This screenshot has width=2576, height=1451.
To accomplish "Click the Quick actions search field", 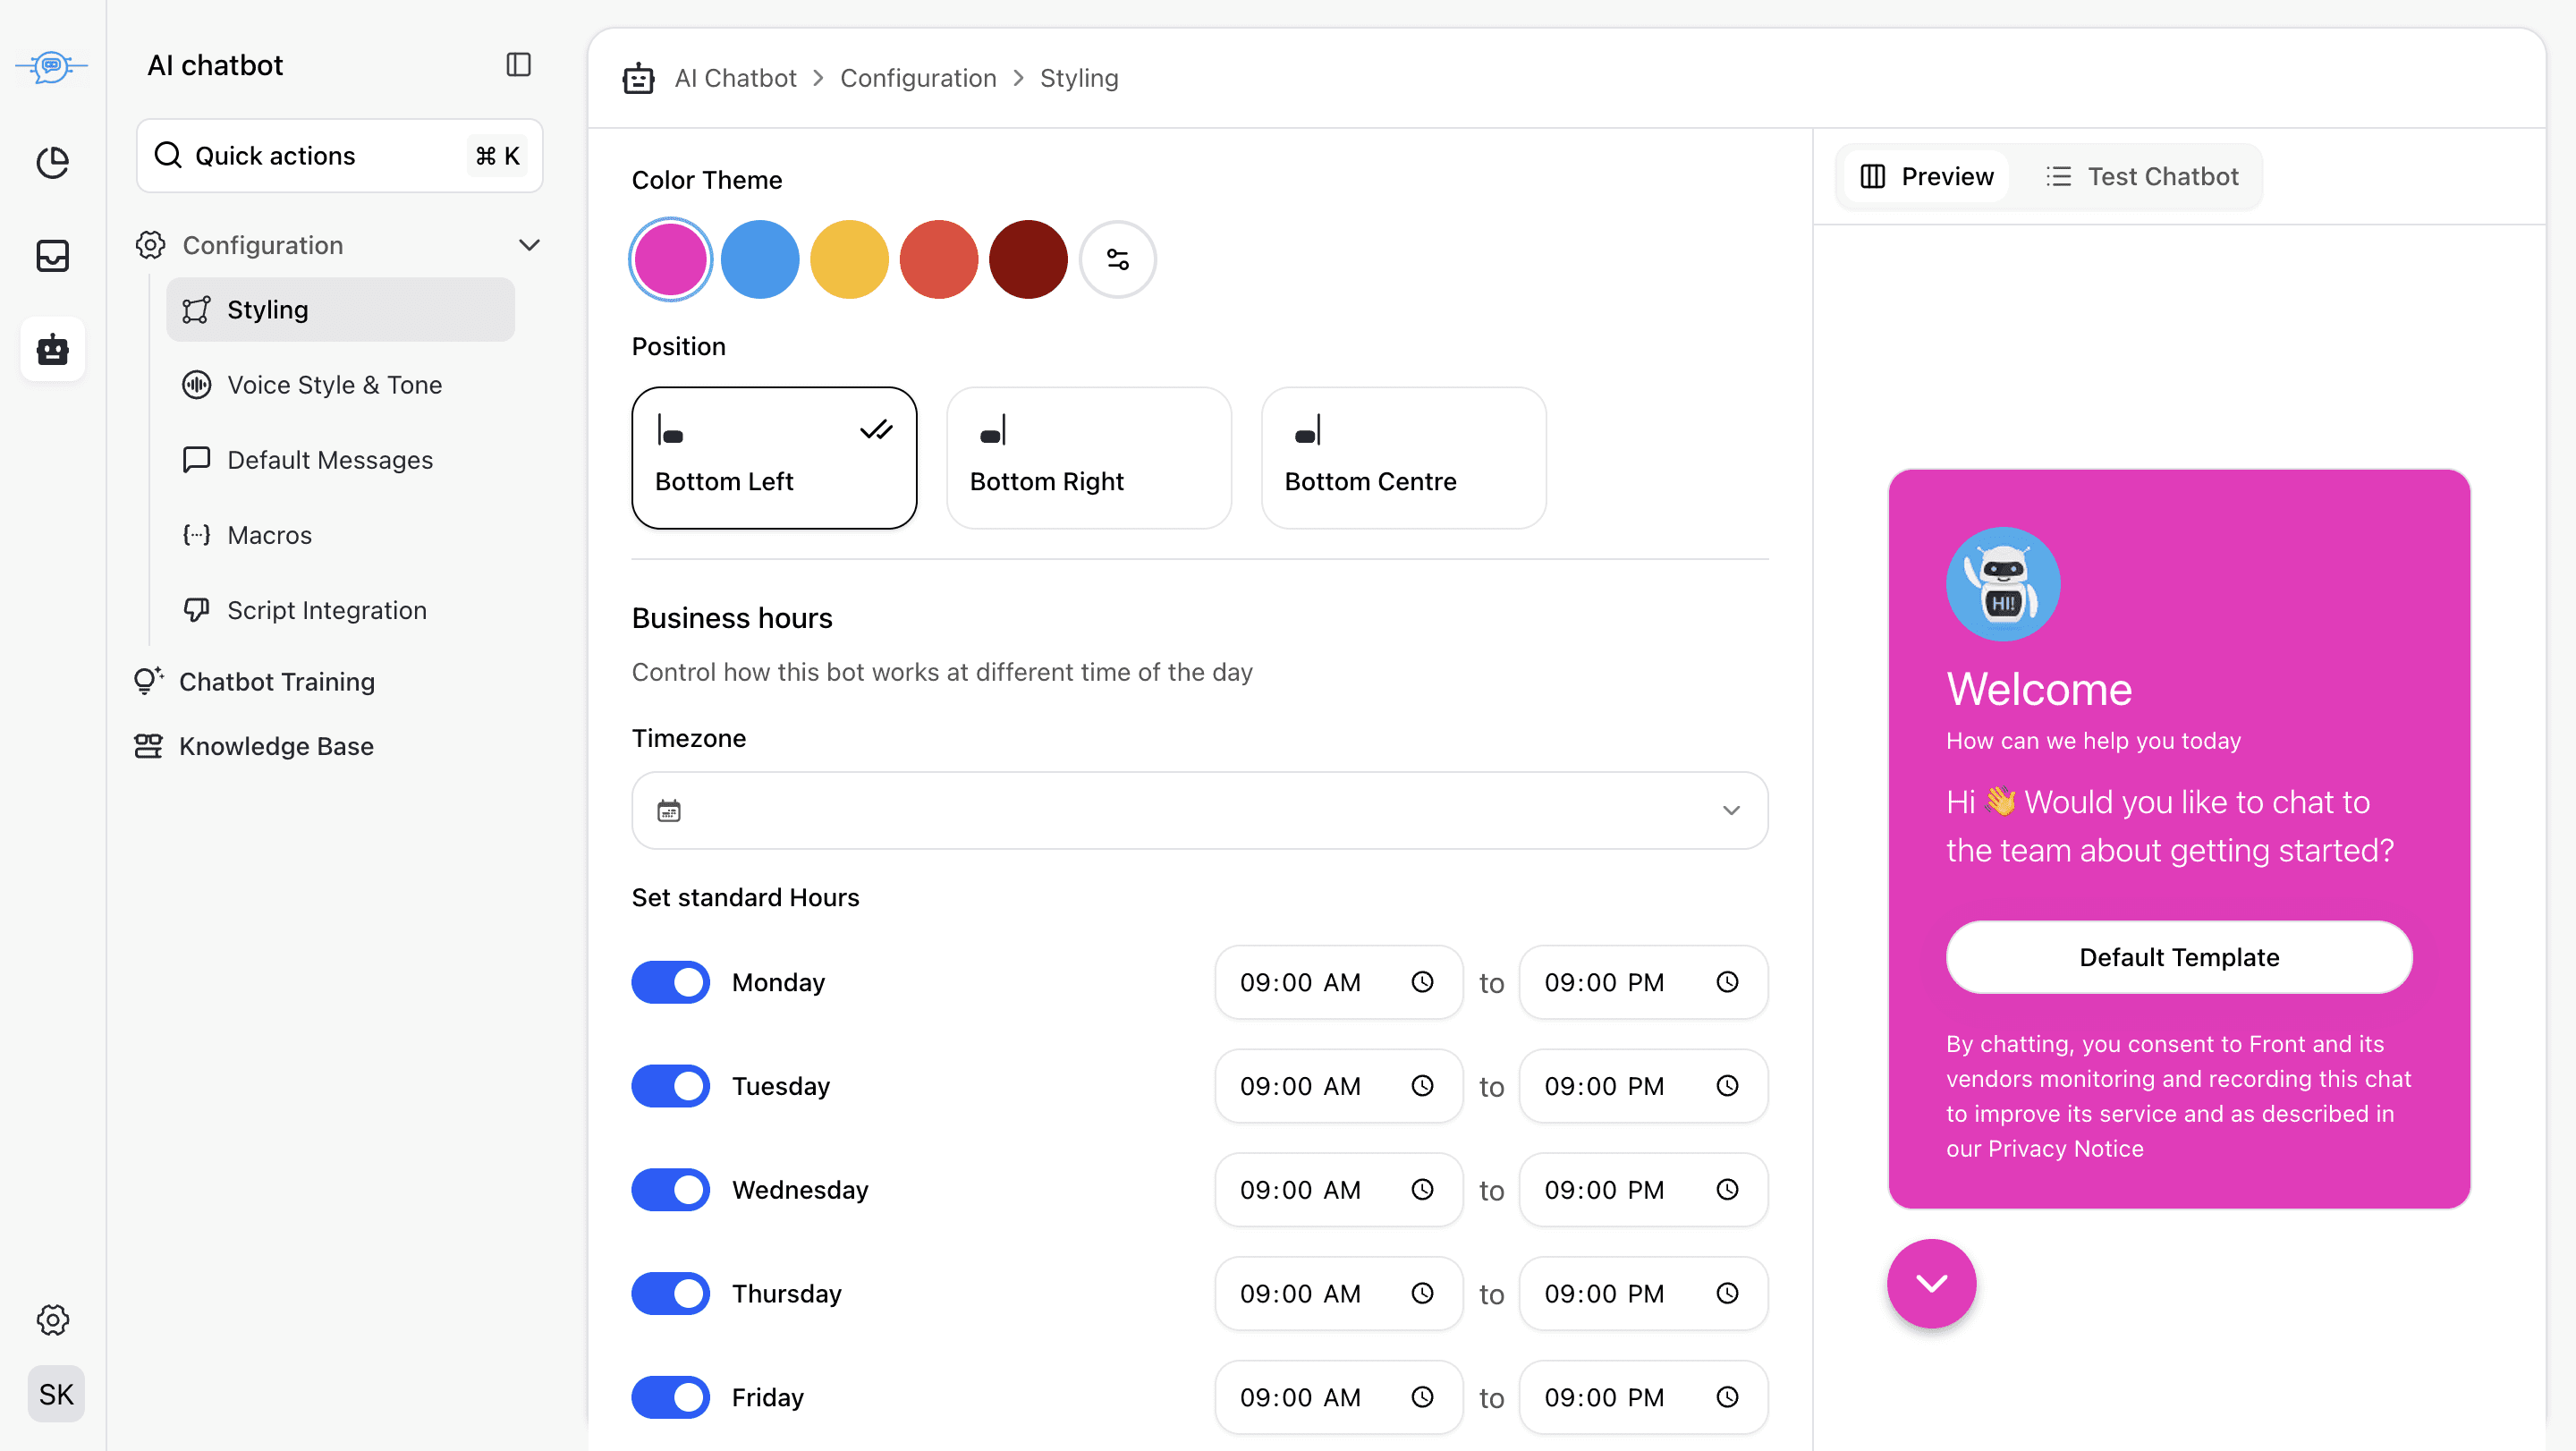I will pos(340,156).
